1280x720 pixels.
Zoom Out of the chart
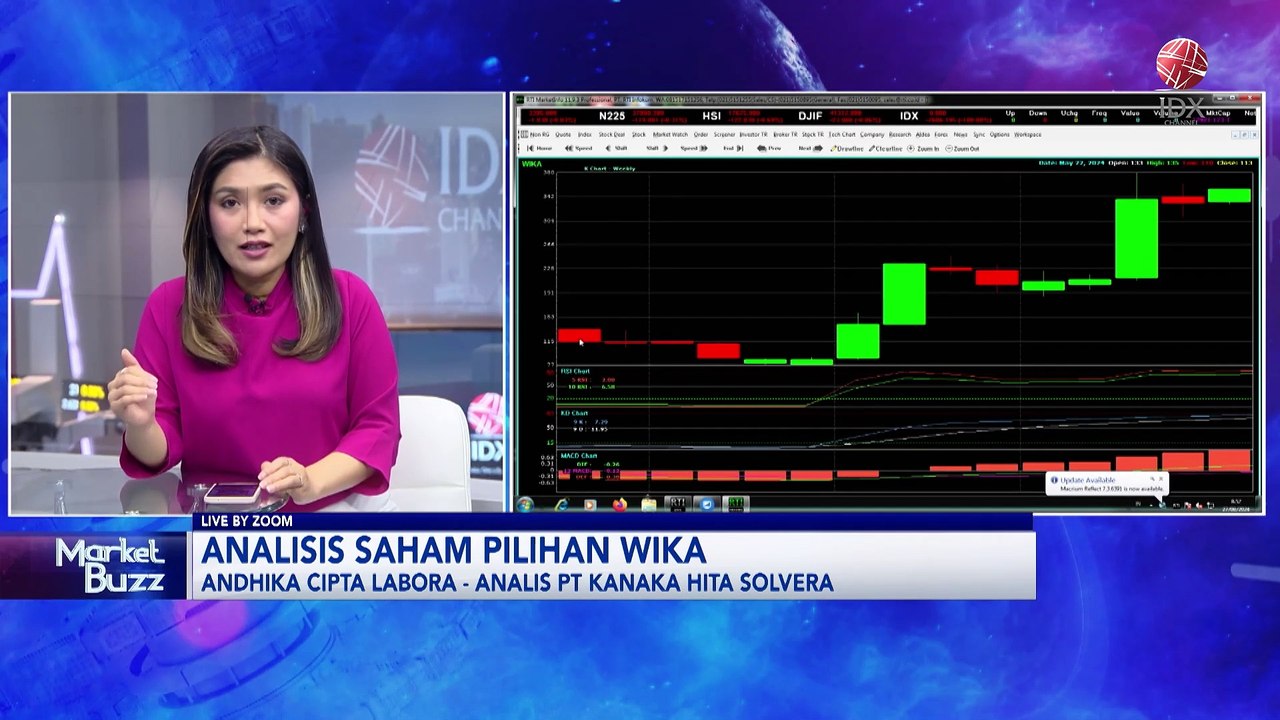tap(963, 148)
